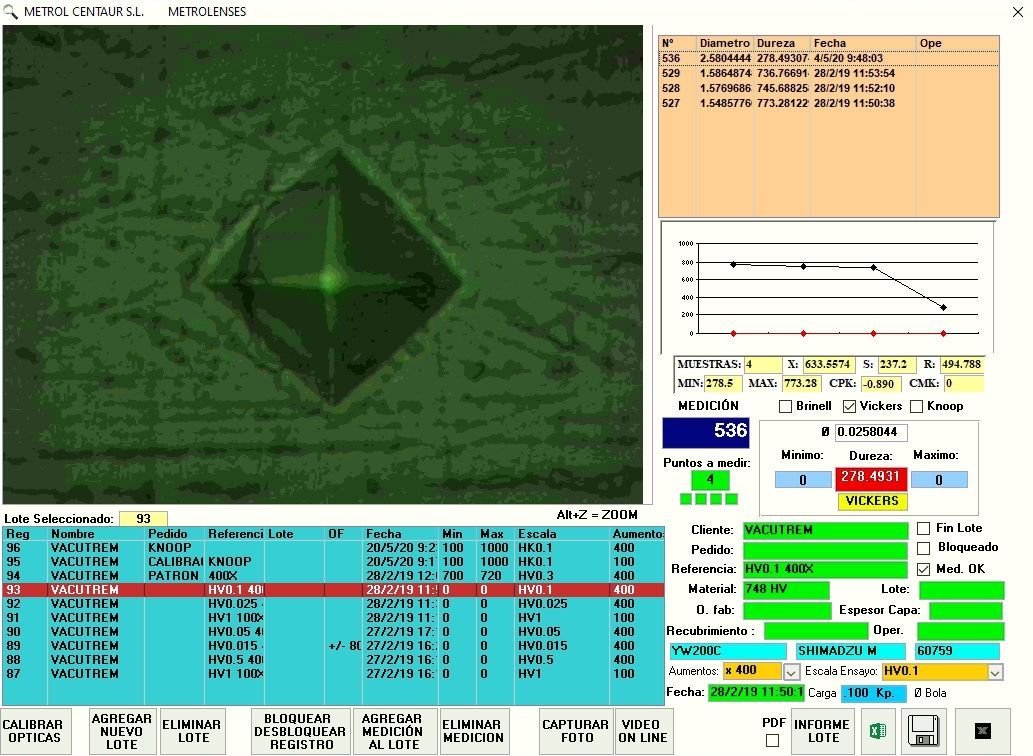Click AGREGAR NUEVO LOTE button
The width and height of the screenshot is (1033, 756).
pos(122,732)
